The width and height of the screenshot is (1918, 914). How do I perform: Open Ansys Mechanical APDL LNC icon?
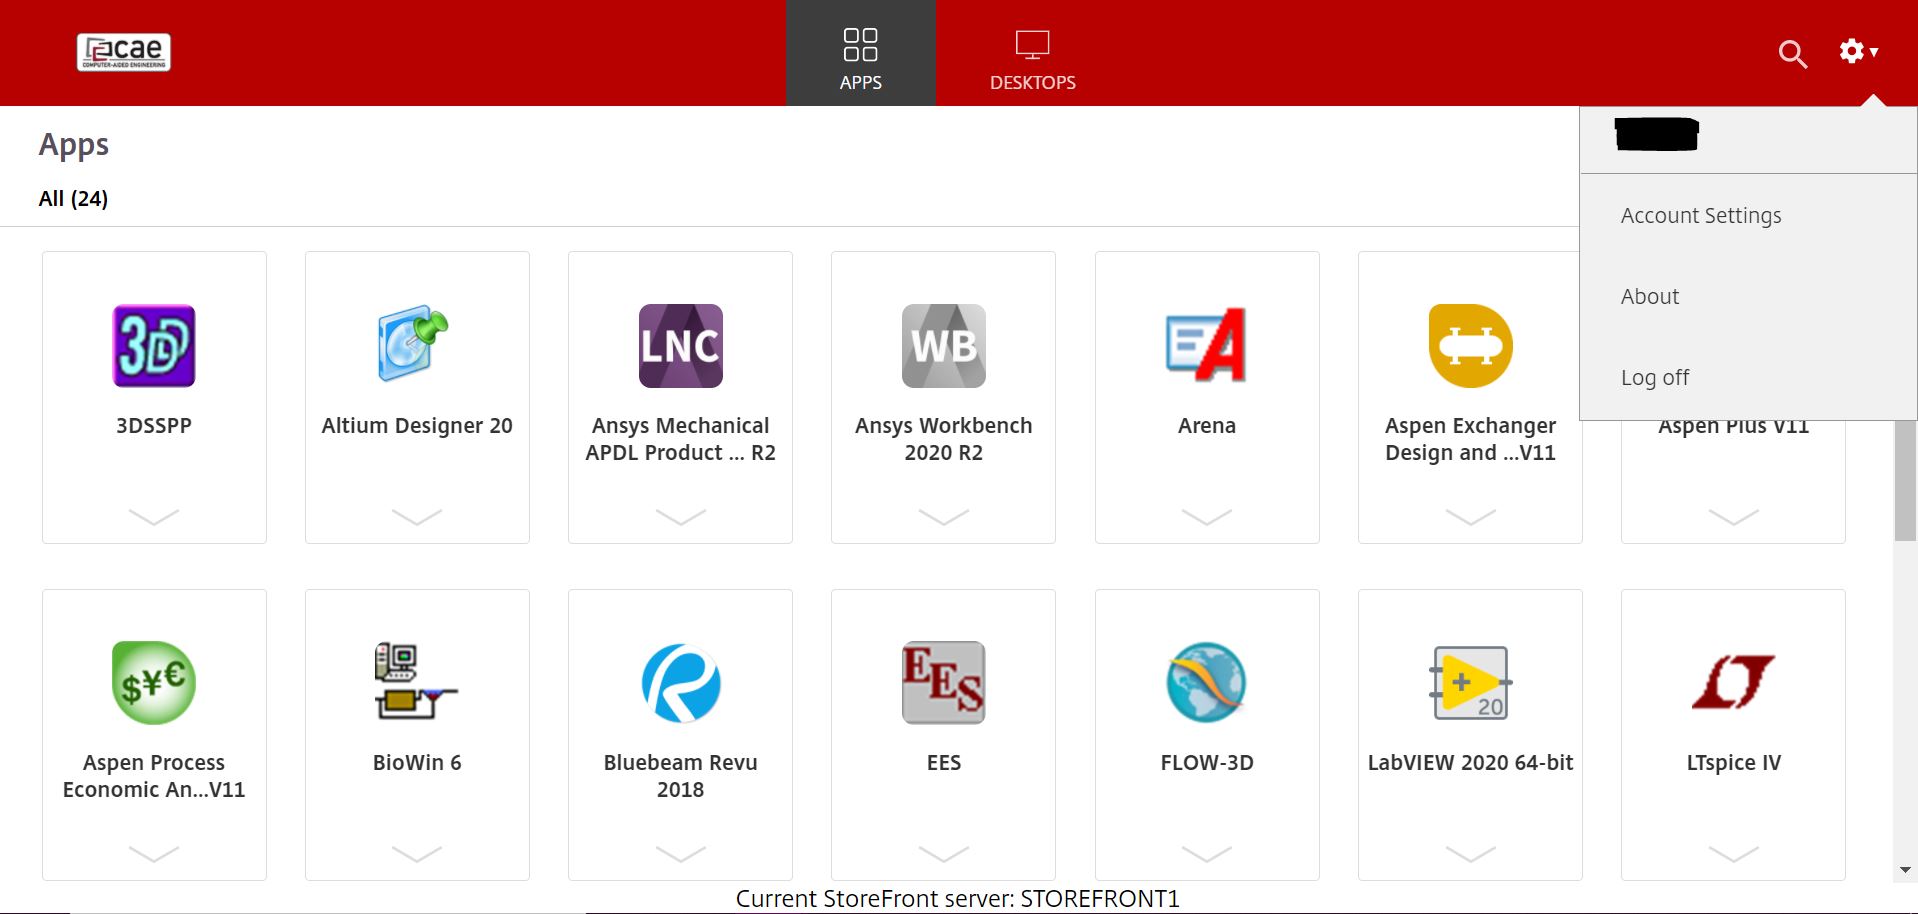pos(681,346)
